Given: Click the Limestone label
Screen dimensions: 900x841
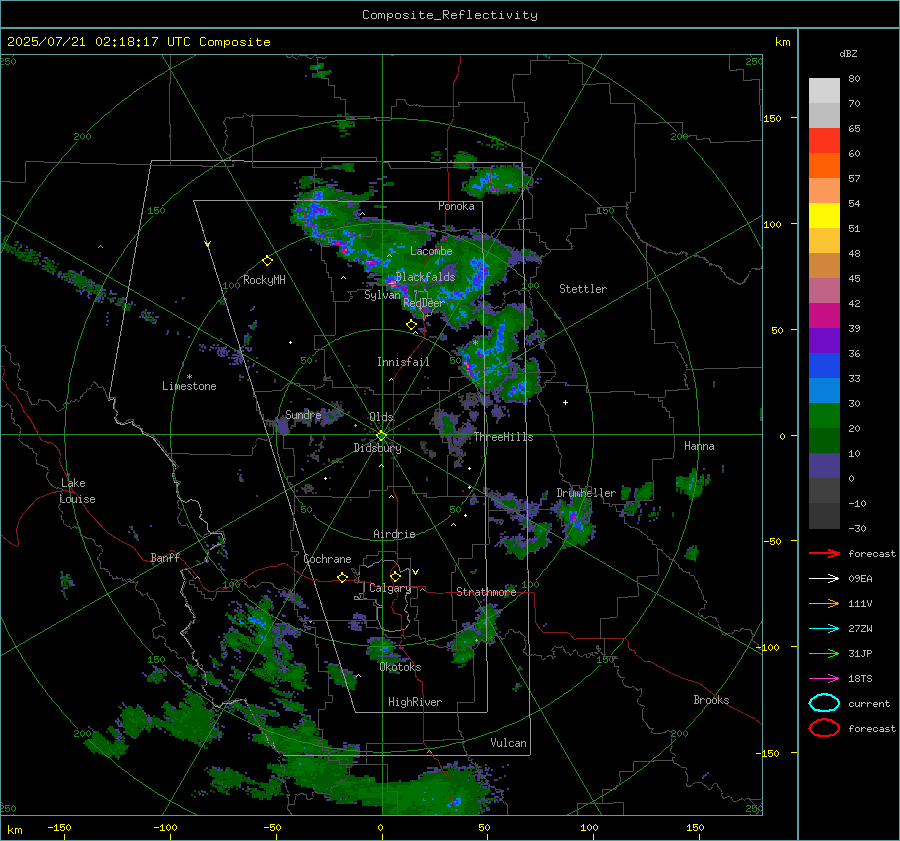Looking at the screenshot, I should click(x=189, y=386).
